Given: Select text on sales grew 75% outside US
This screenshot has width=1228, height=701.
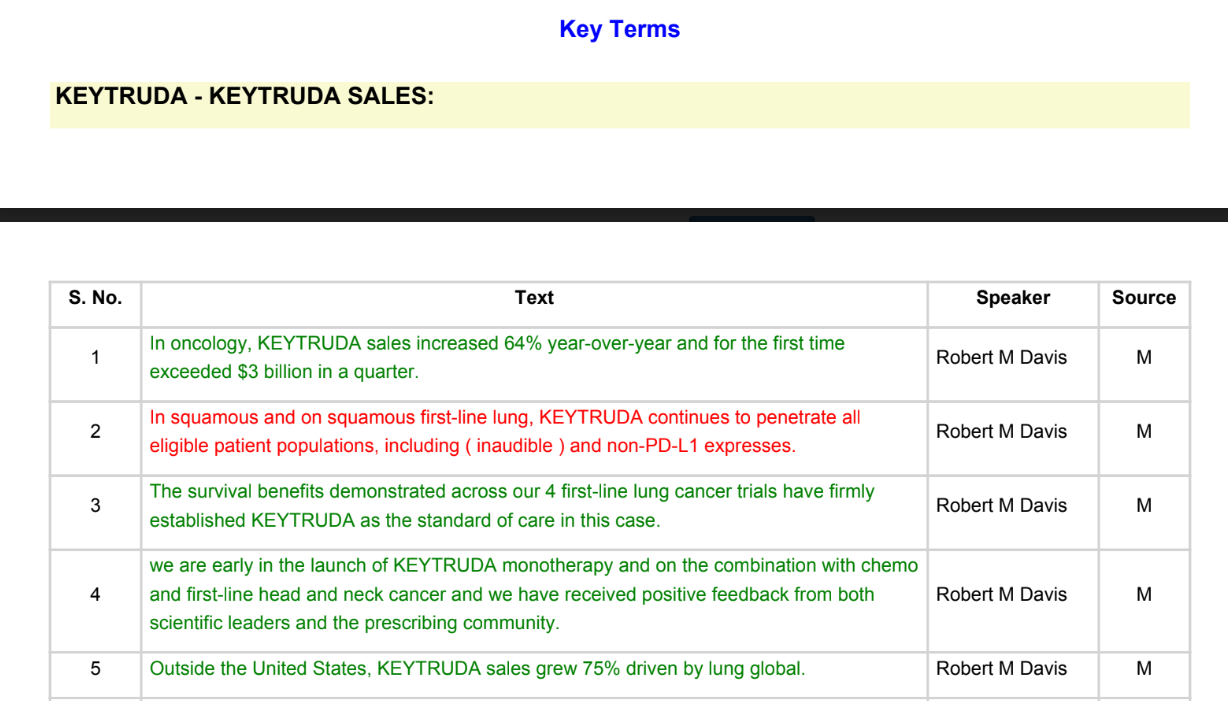Looking at the screenshot, I should pyautogui.click(x=477, y=669).
